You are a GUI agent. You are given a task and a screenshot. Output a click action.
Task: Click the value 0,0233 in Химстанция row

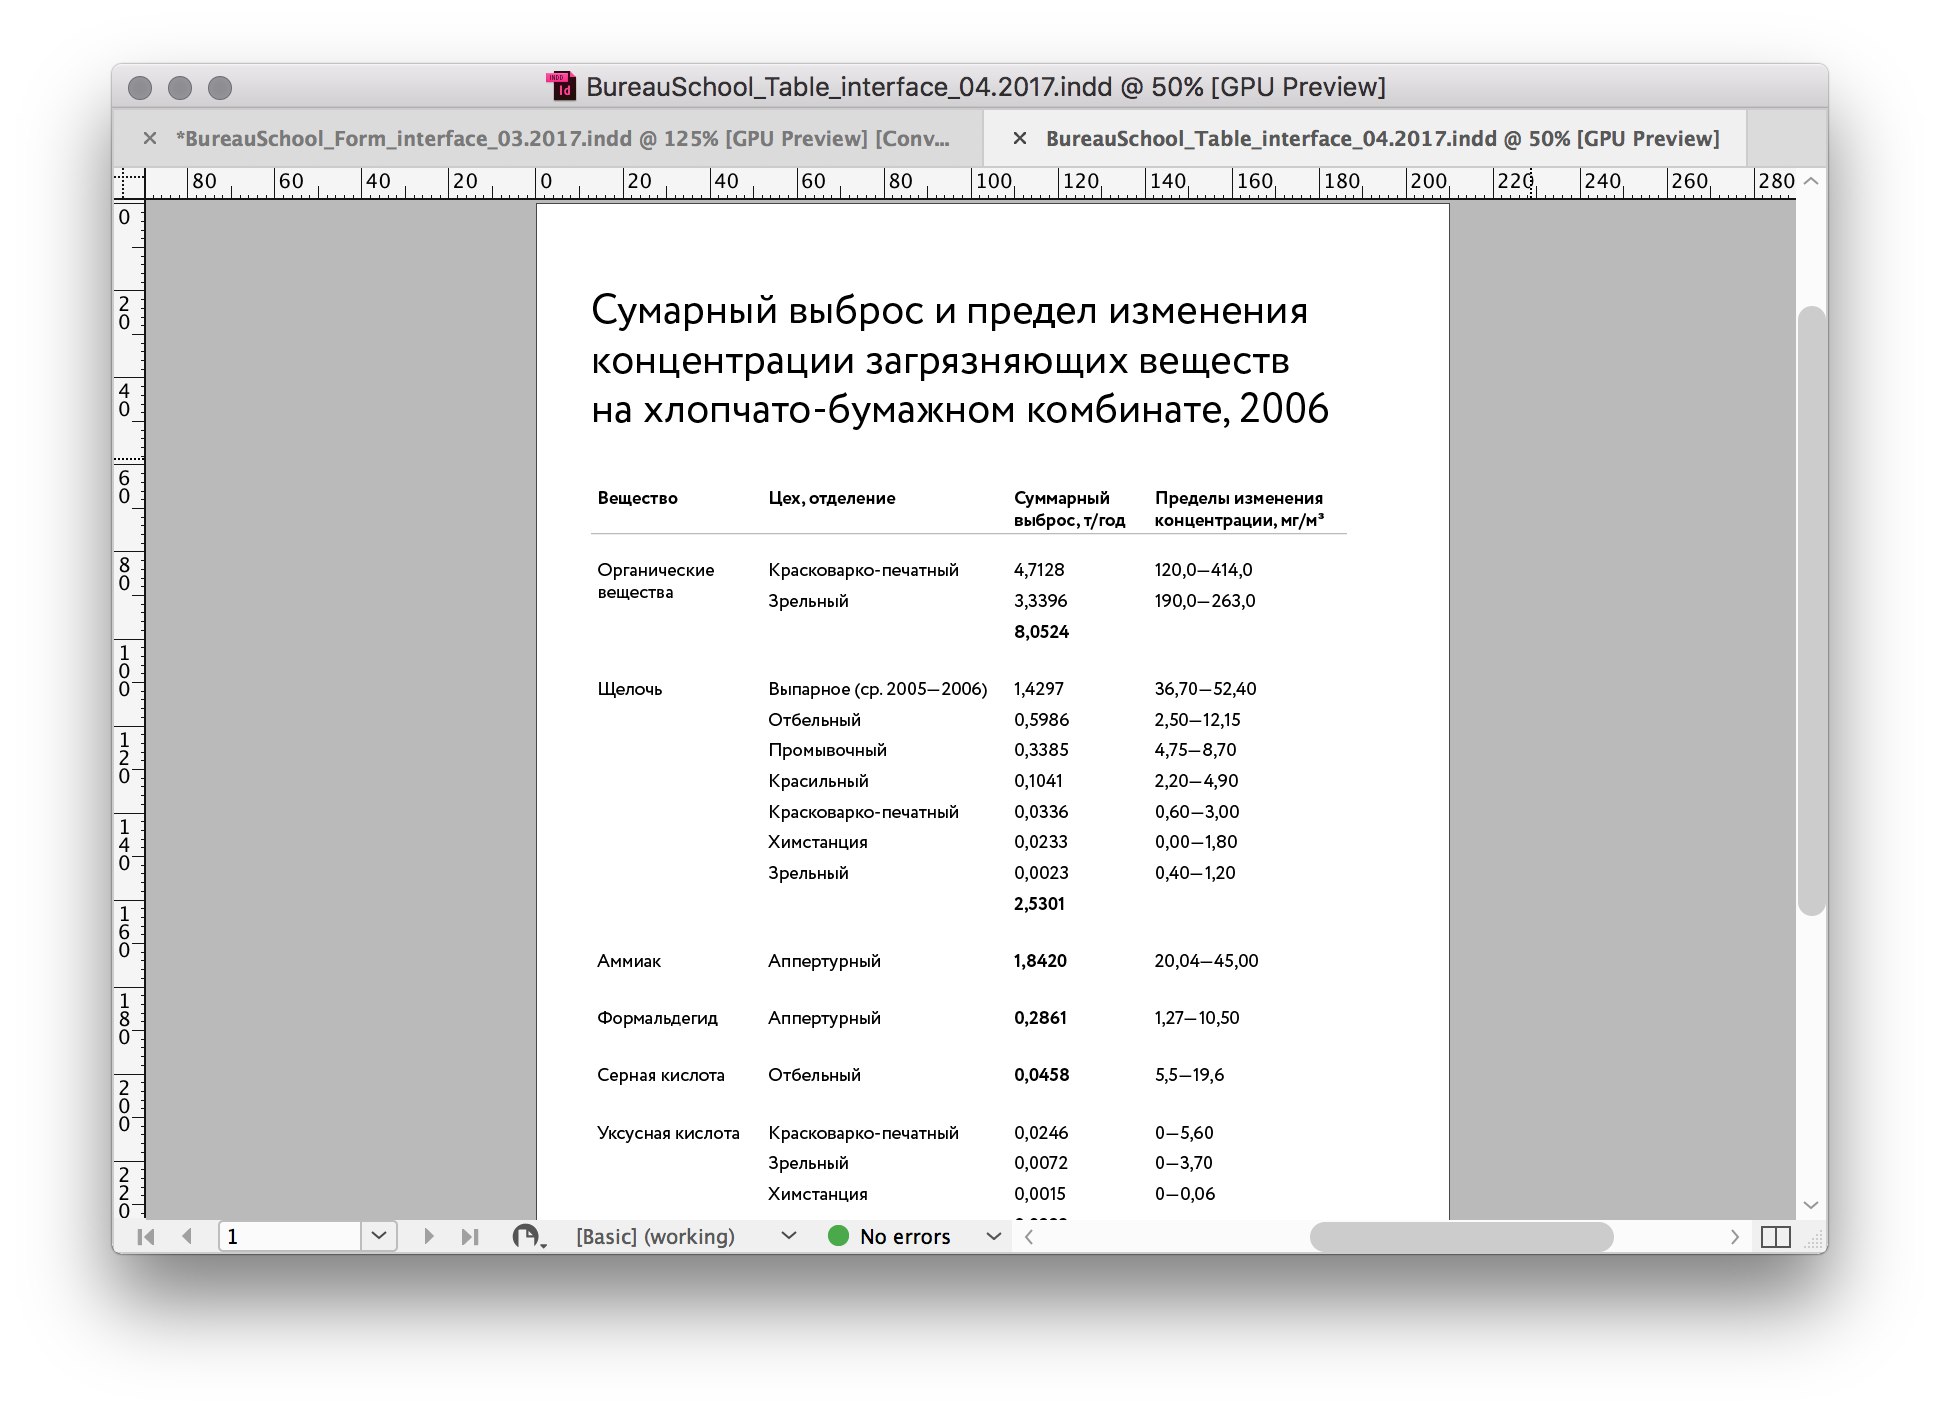click(1041, 842)
